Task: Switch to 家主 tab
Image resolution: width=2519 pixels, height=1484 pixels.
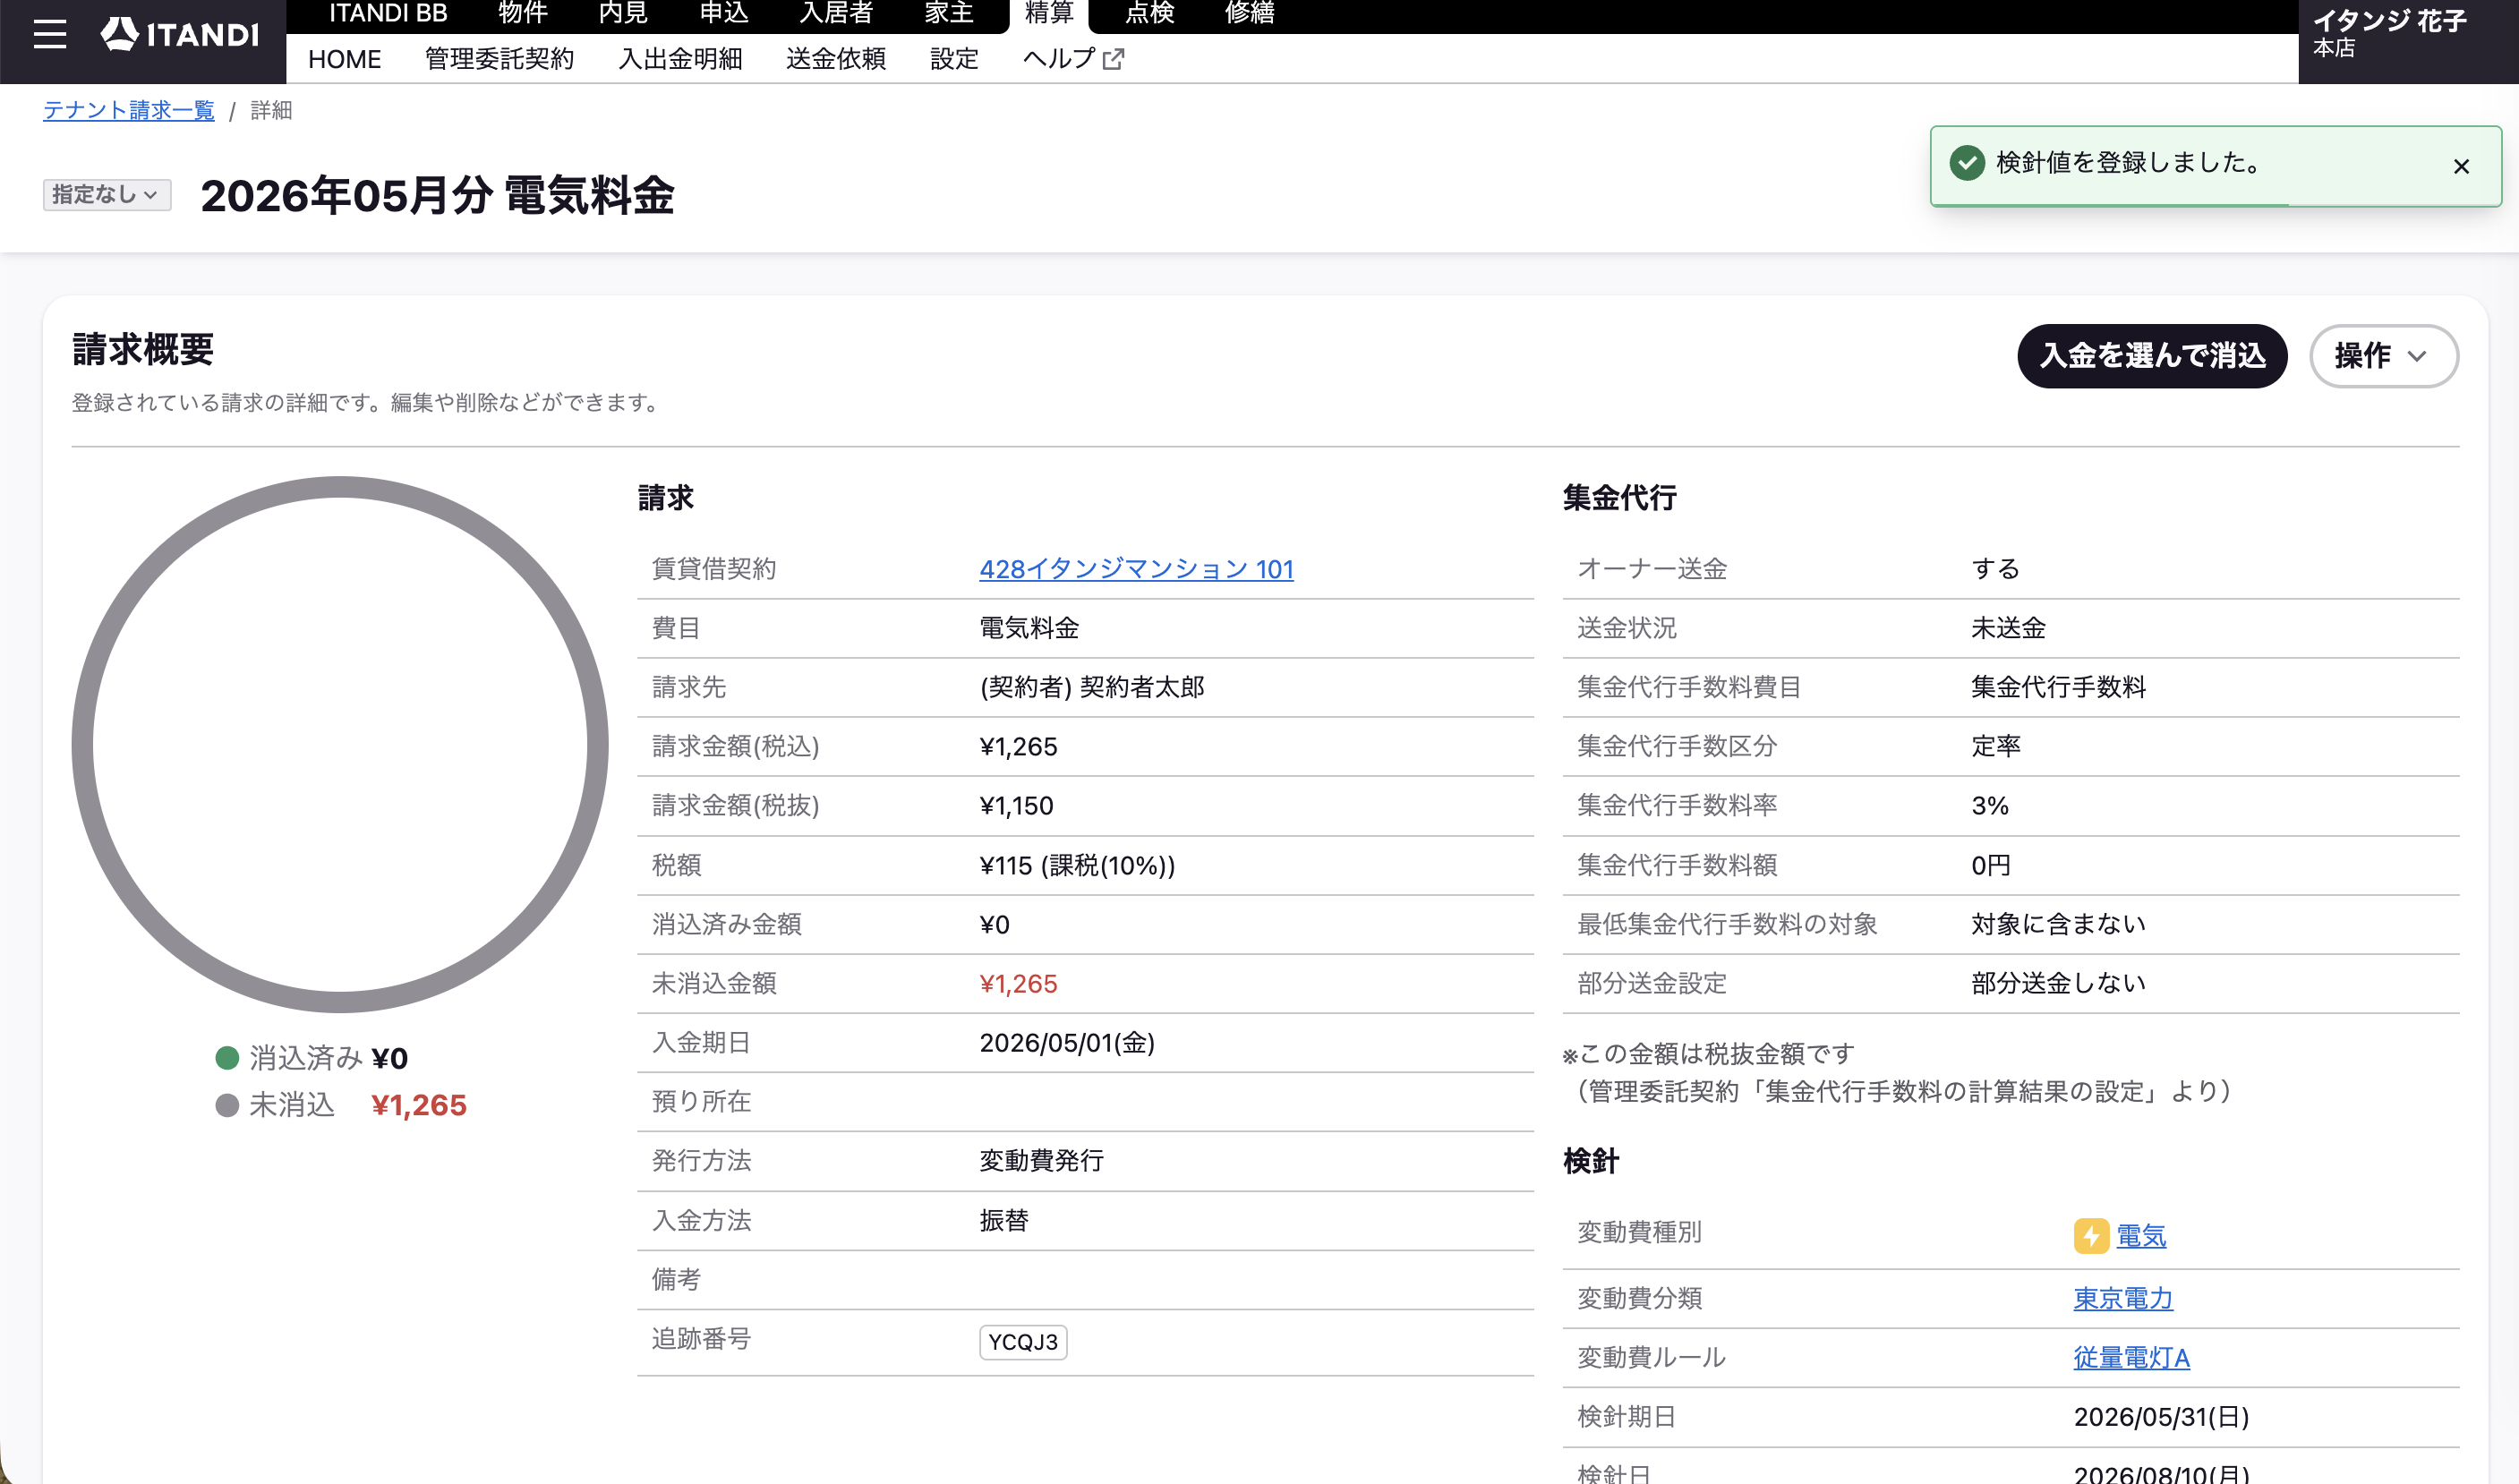Action: 949,14
